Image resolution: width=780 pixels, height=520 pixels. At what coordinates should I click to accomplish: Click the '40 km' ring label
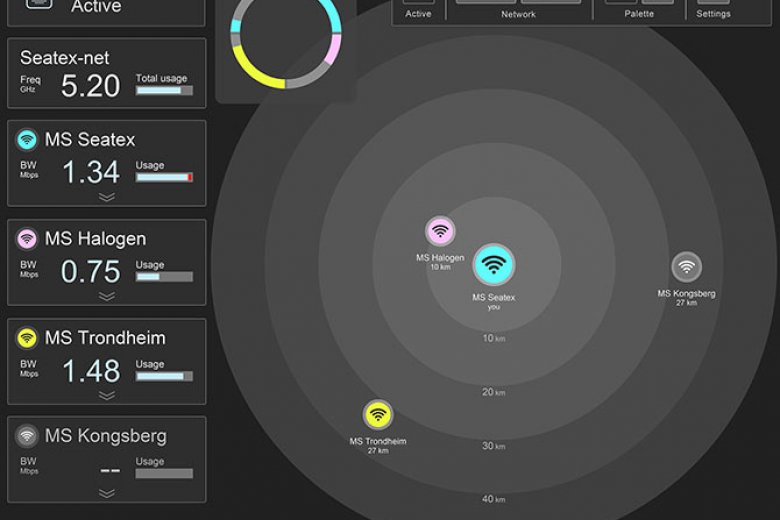click(493, 499)
